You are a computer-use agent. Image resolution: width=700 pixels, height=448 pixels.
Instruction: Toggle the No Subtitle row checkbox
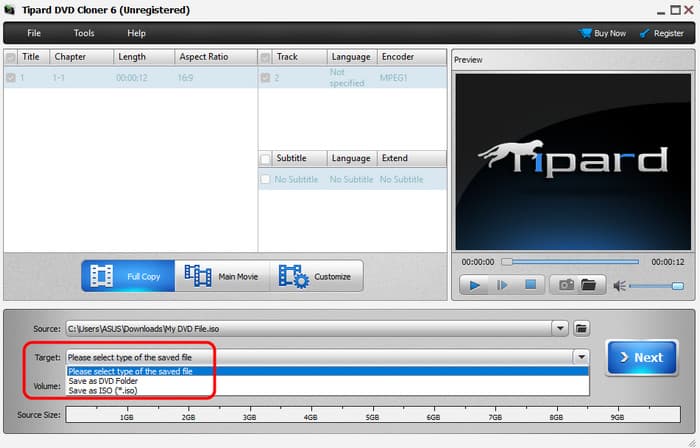(265, 179)
